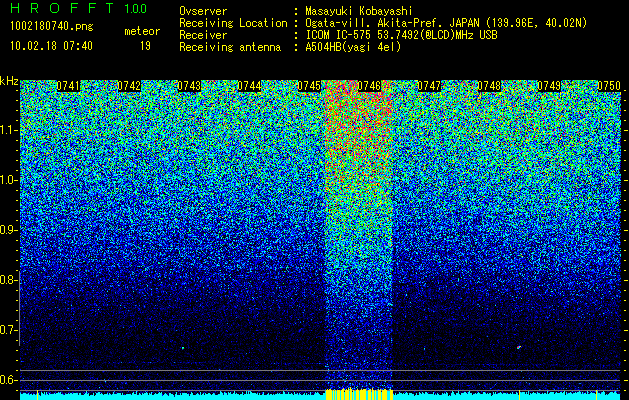
Task: Select the Ogata-vill. Akita-Pref. JAPAN location text
Action: point(446,23)
